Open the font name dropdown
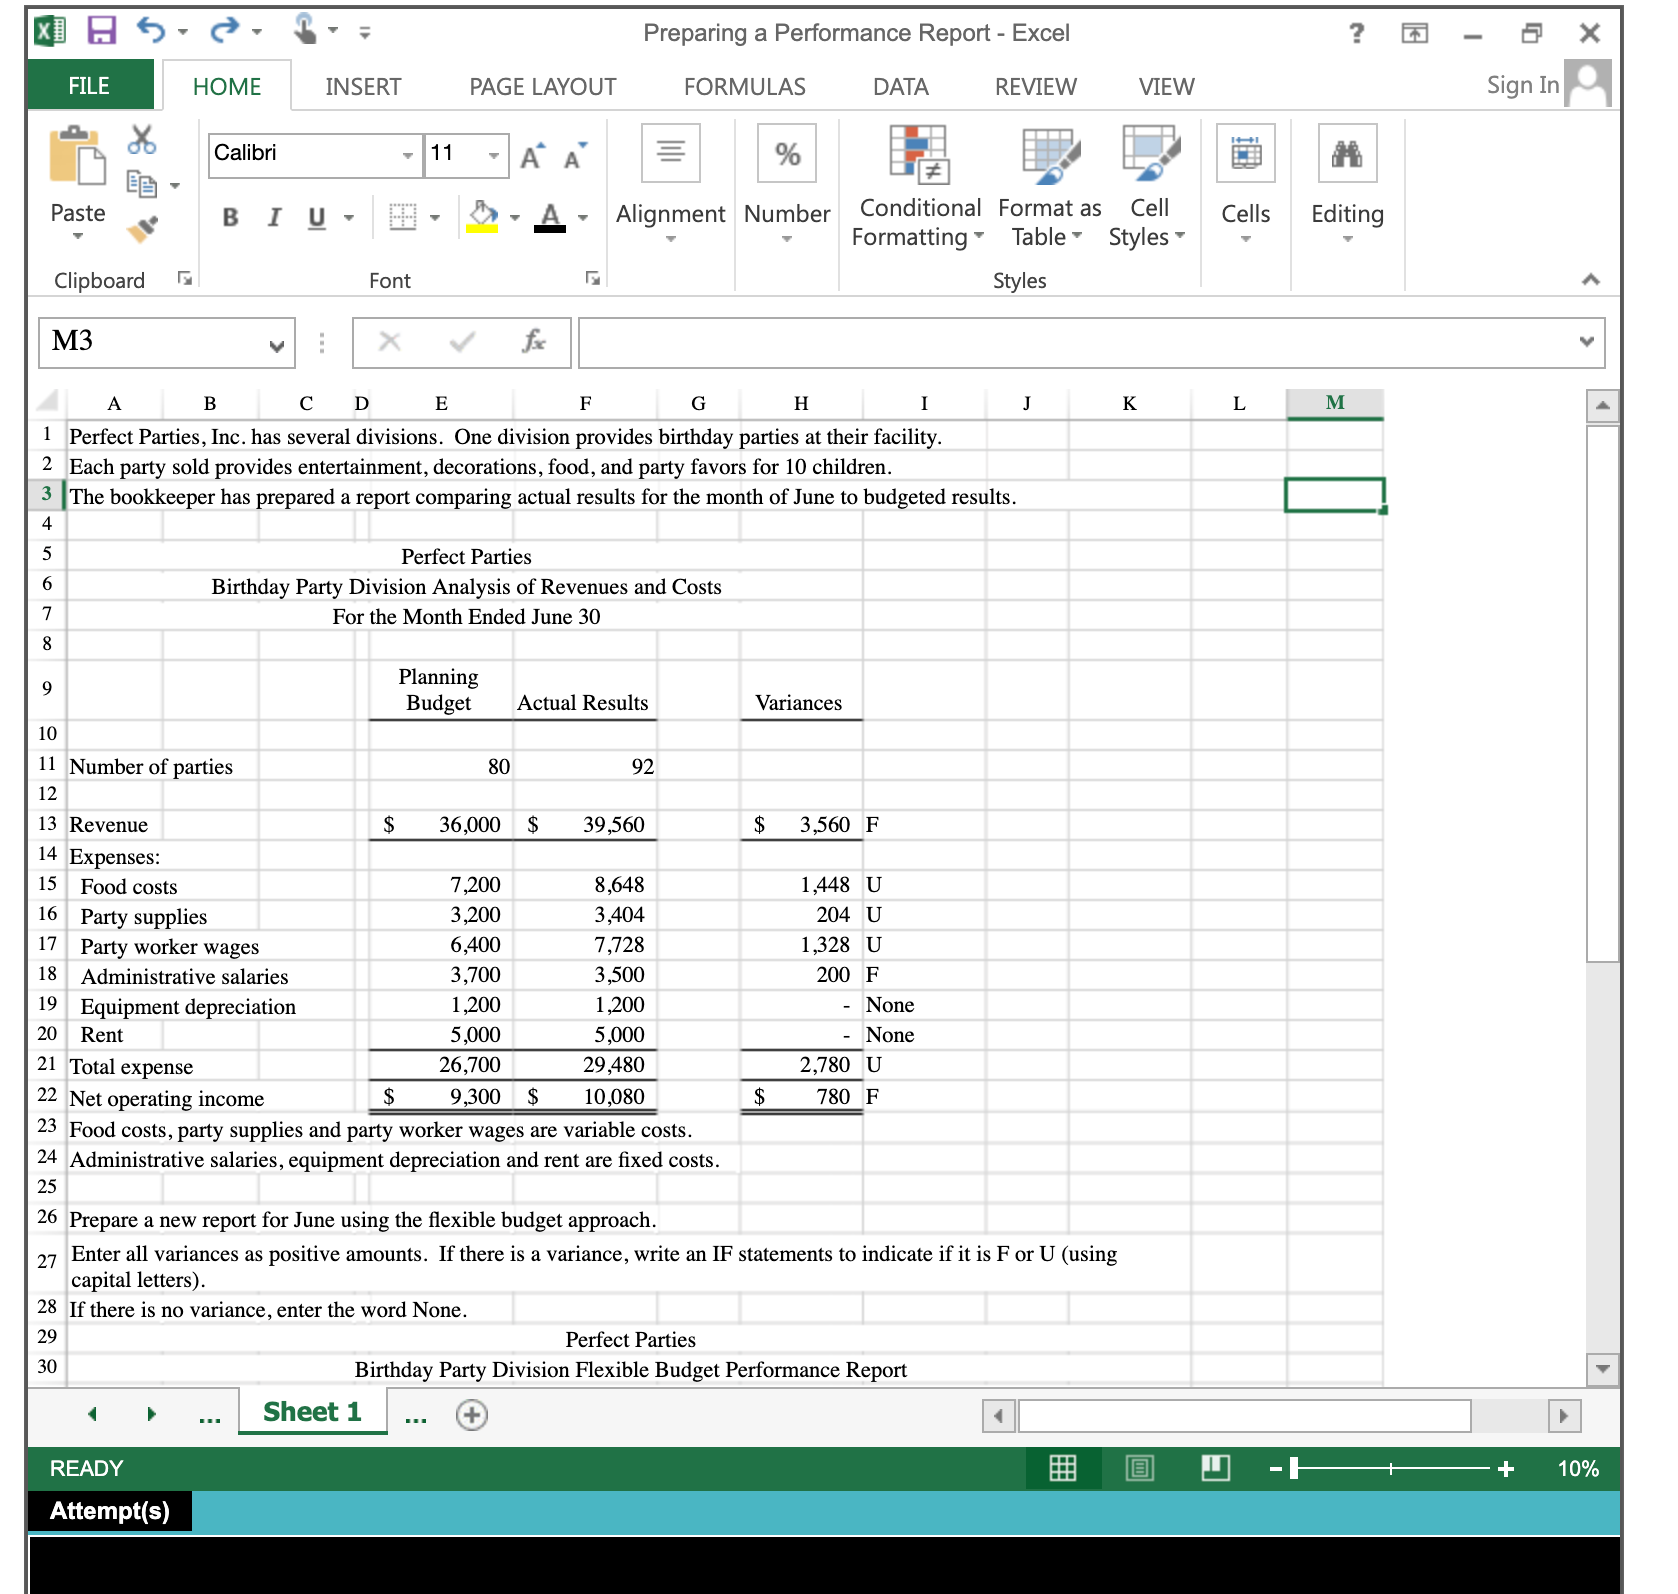The width and height of the screenshot is (1678, 1594). [x=410, y=155]
